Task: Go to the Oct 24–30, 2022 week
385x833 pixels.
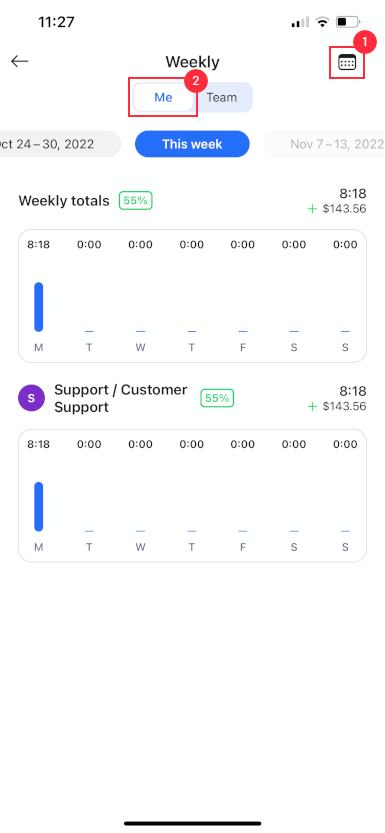Action: pos(59,144)
